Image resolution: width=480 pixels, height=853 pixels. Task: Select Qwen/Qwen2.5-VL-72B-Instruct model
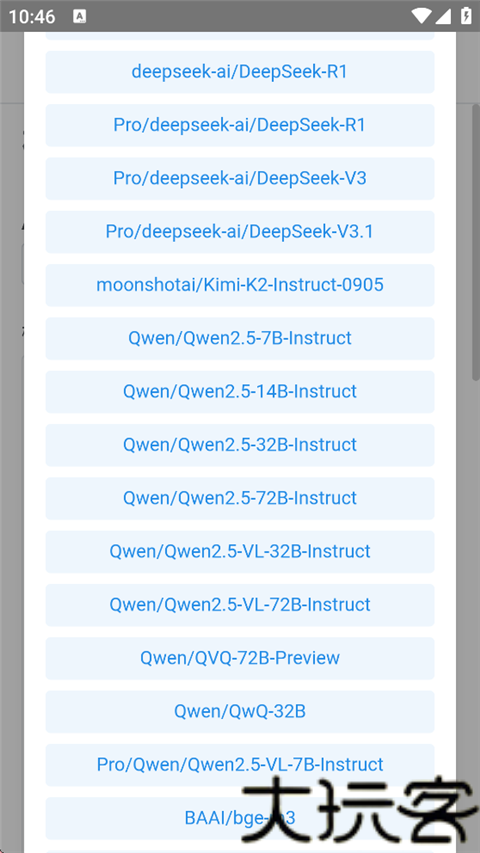(x=239, y=605)
